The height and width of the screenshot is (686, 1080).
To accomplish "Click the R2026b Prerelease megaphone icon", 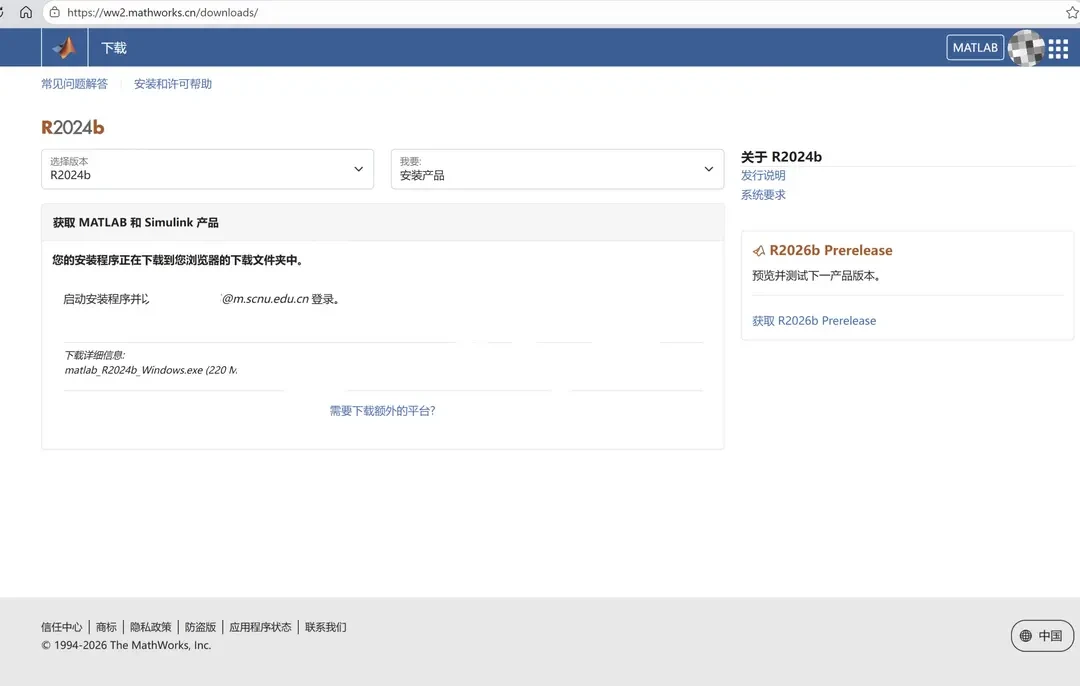I will click(758, 251).
